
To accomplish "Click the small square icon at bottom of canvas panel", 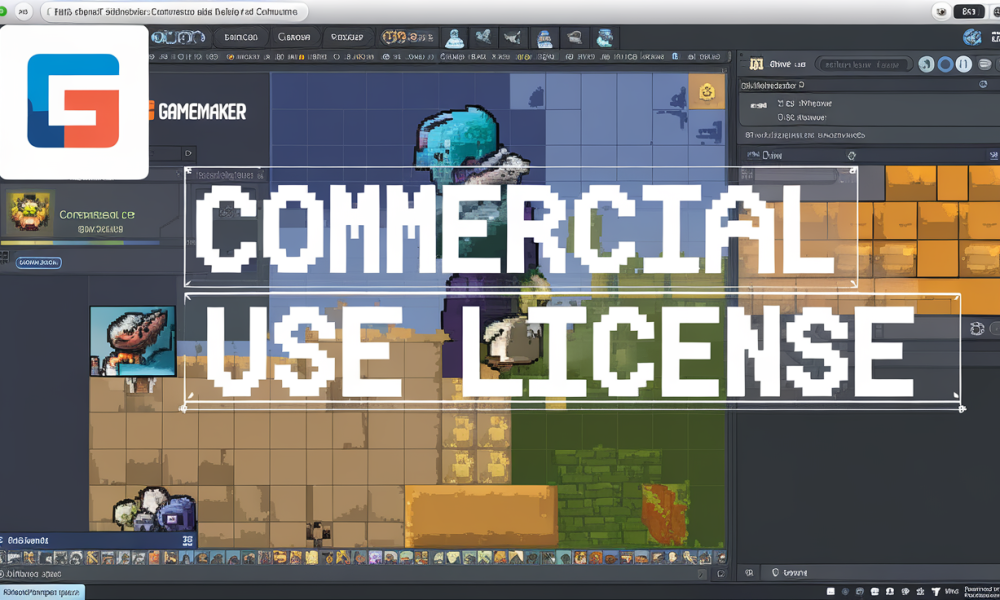I will point(721,574).
